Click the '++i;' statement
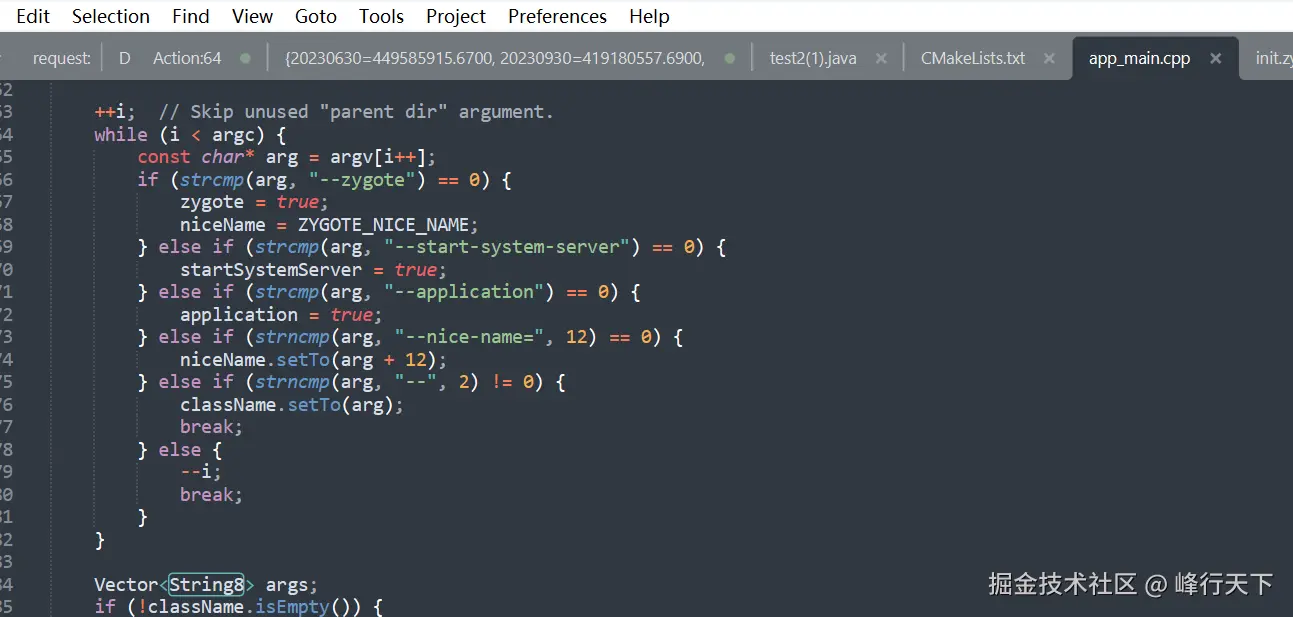Image resolution: width=1293 pixels, height=617 pixels. 115,111
